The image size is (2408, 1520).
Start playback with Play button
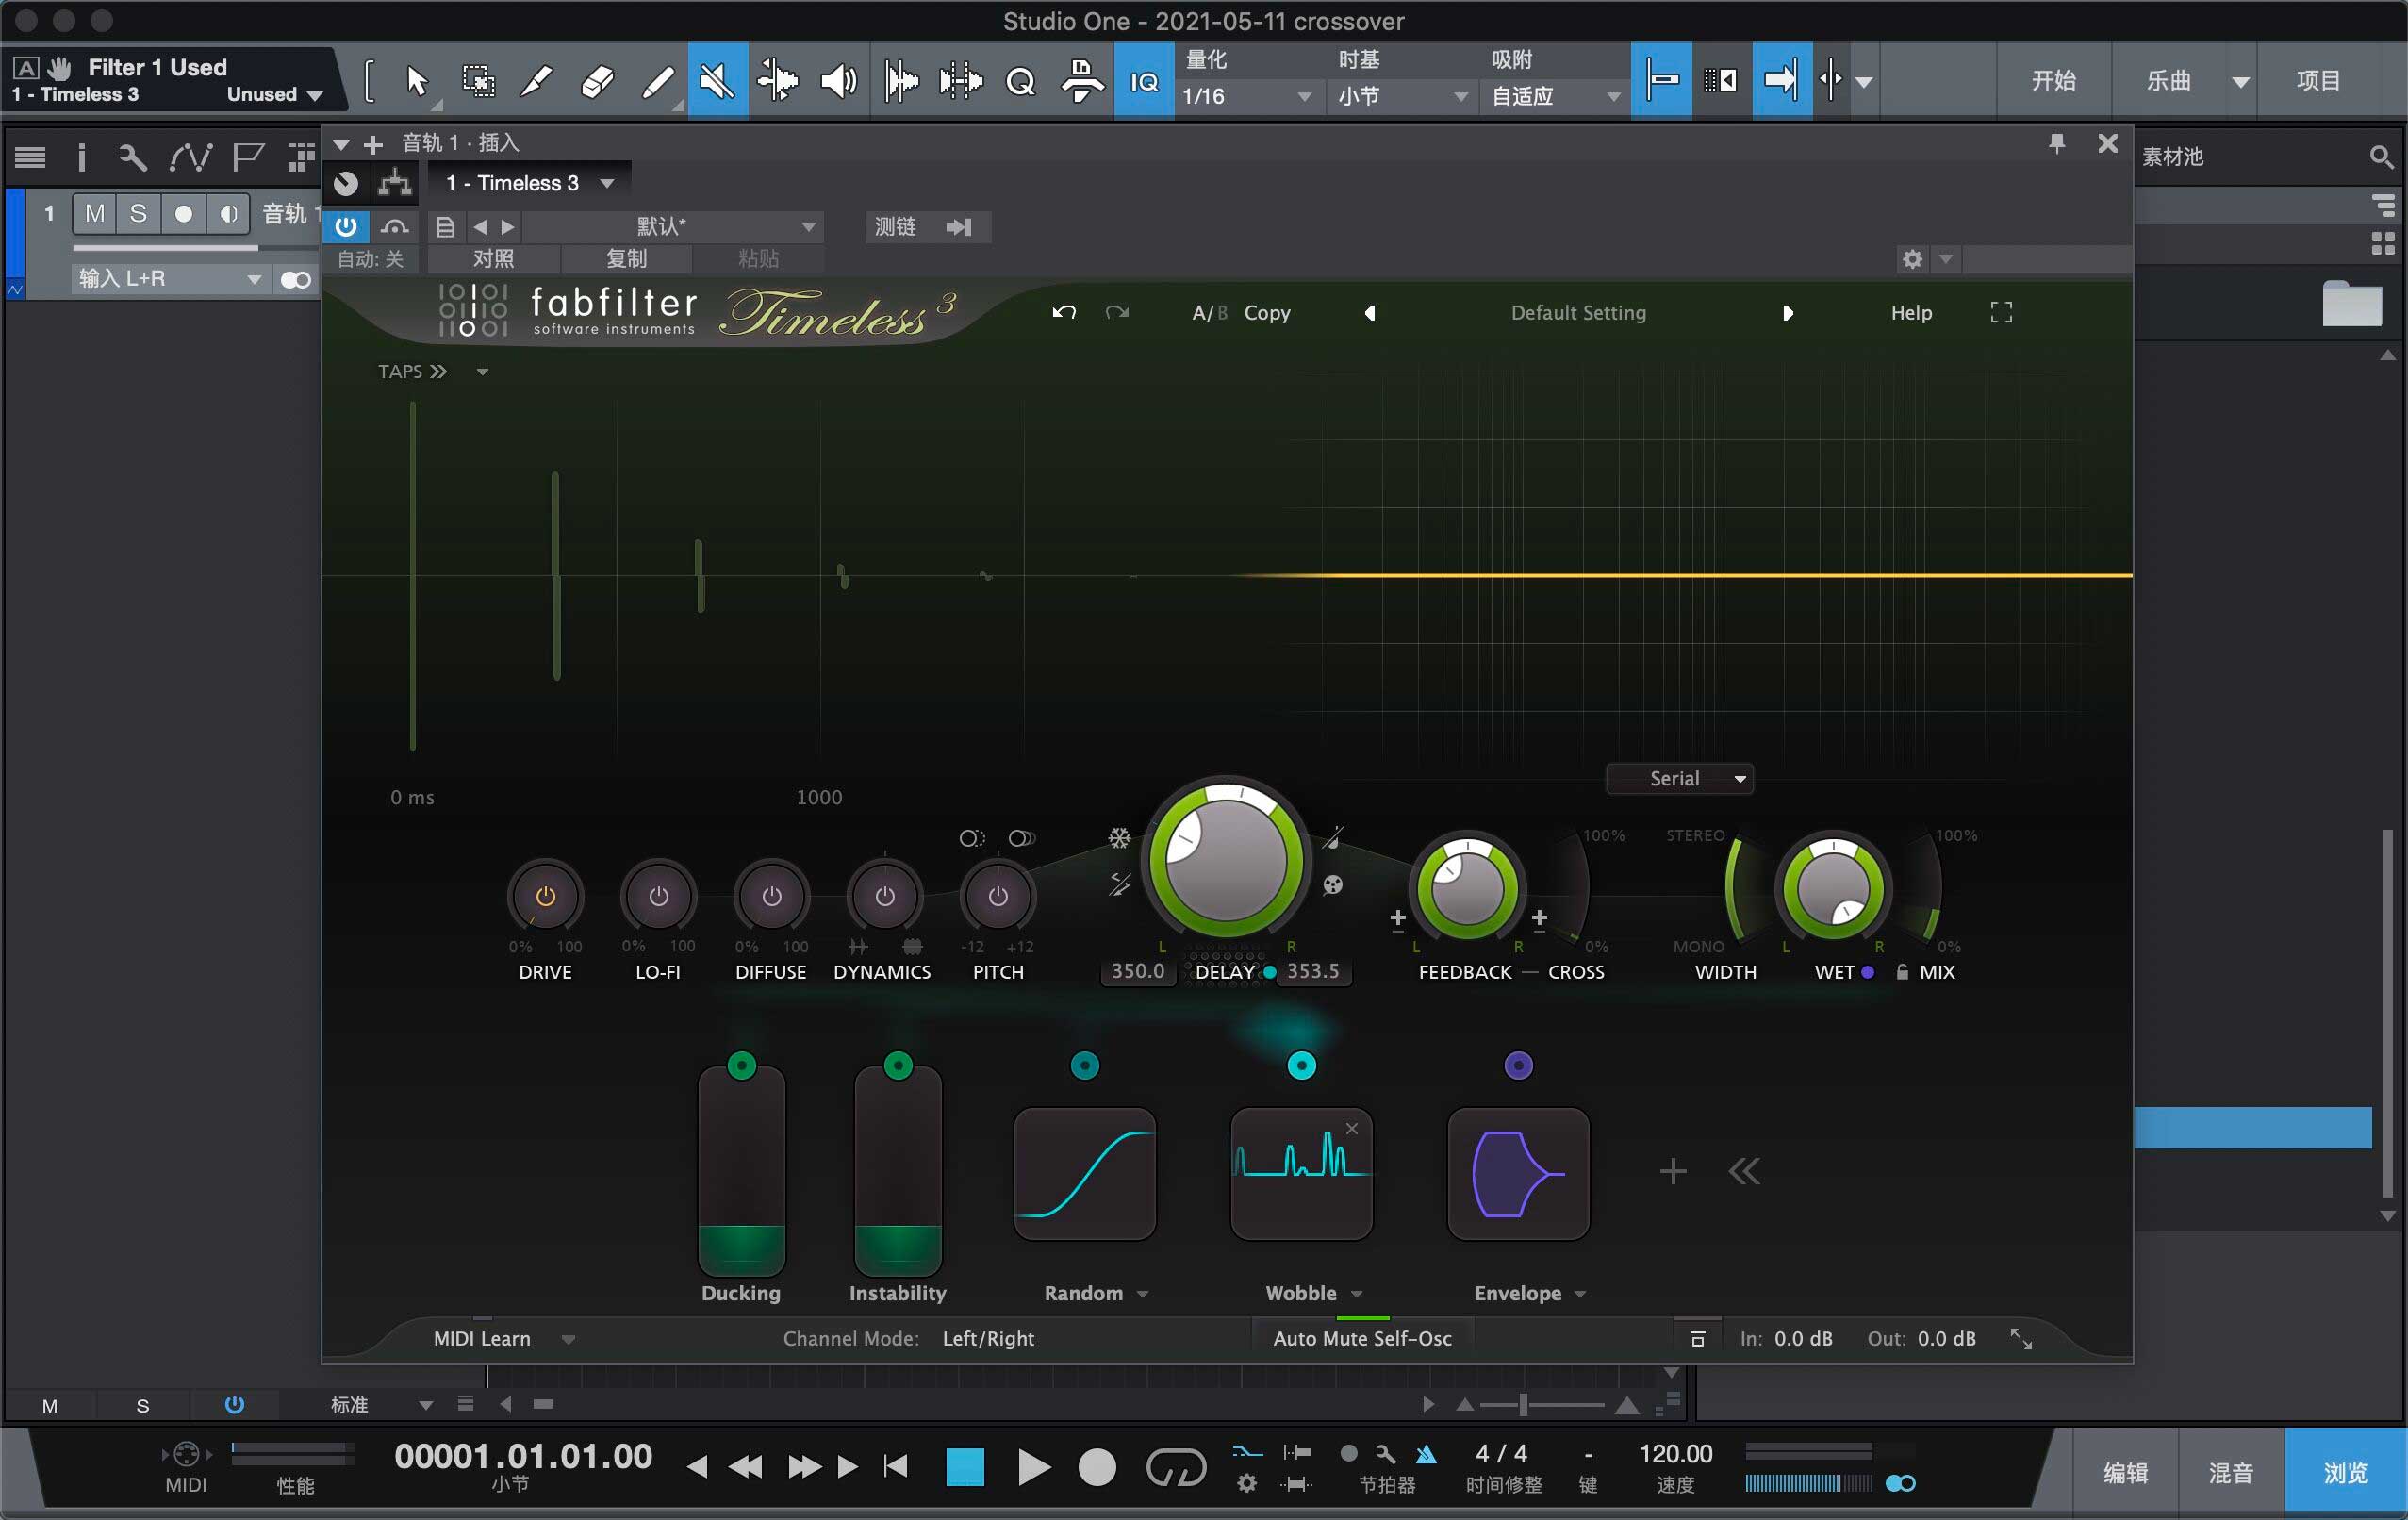tap(1033, 1467)
